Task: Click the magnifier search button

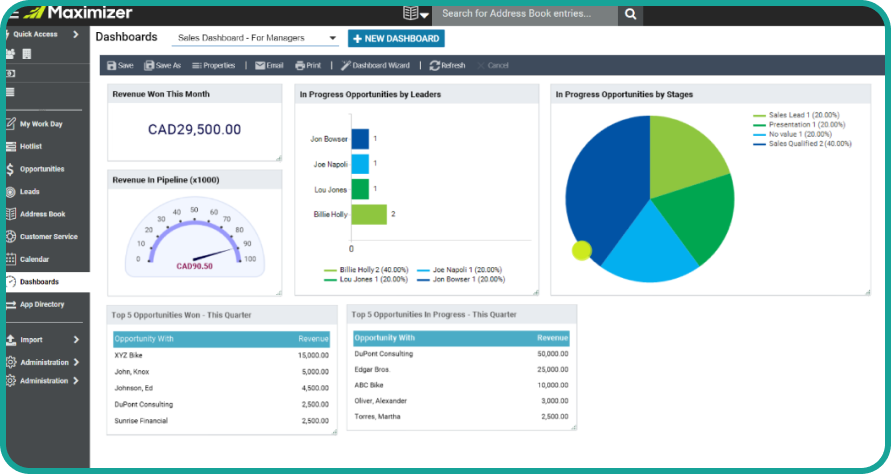Action: pyautogui.click(x=631, y=14)
